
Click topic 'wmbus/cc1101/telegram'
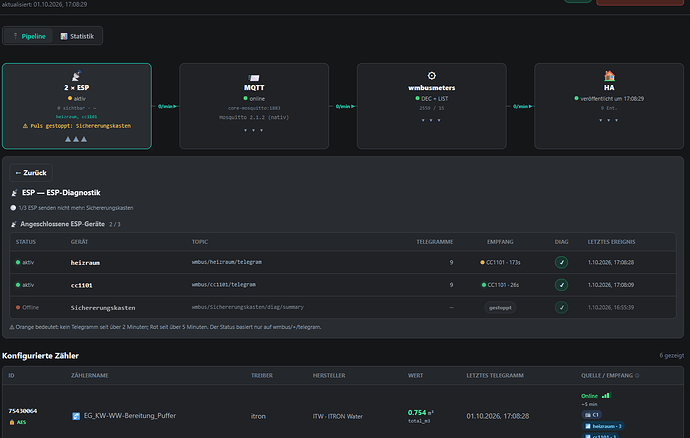coord(224,284)
